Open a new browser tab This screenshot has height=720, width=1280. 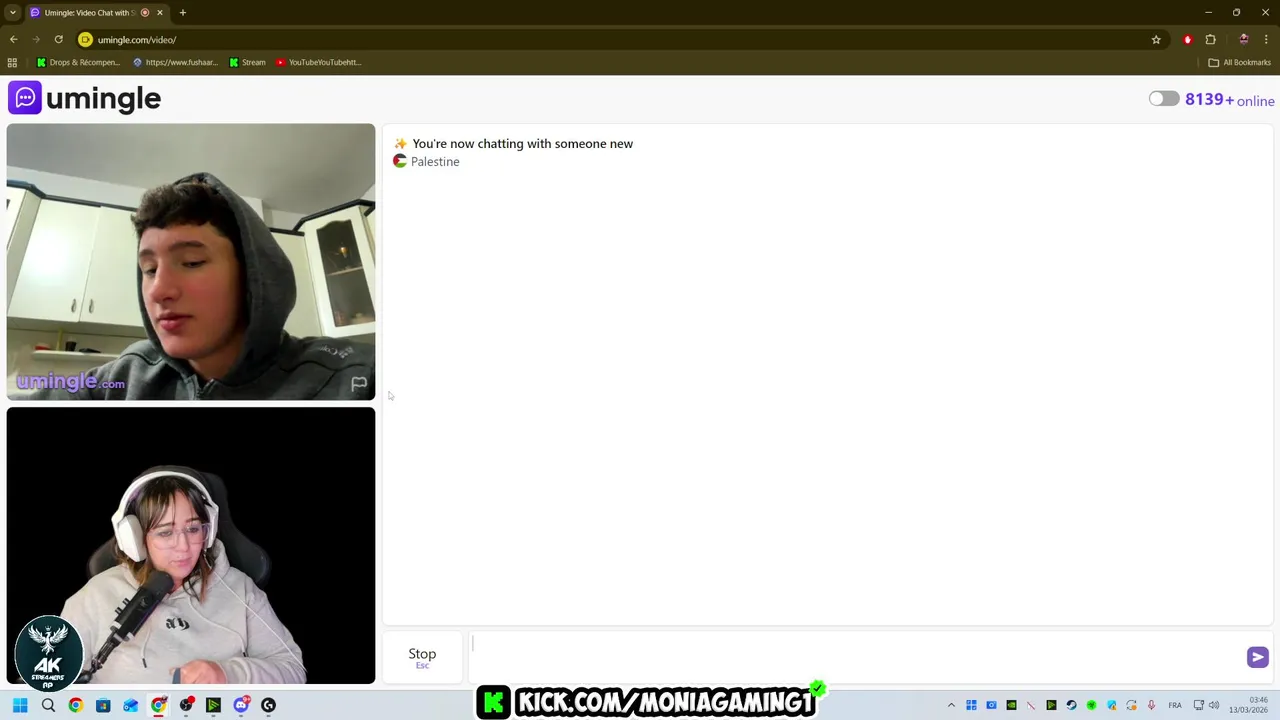183,13
